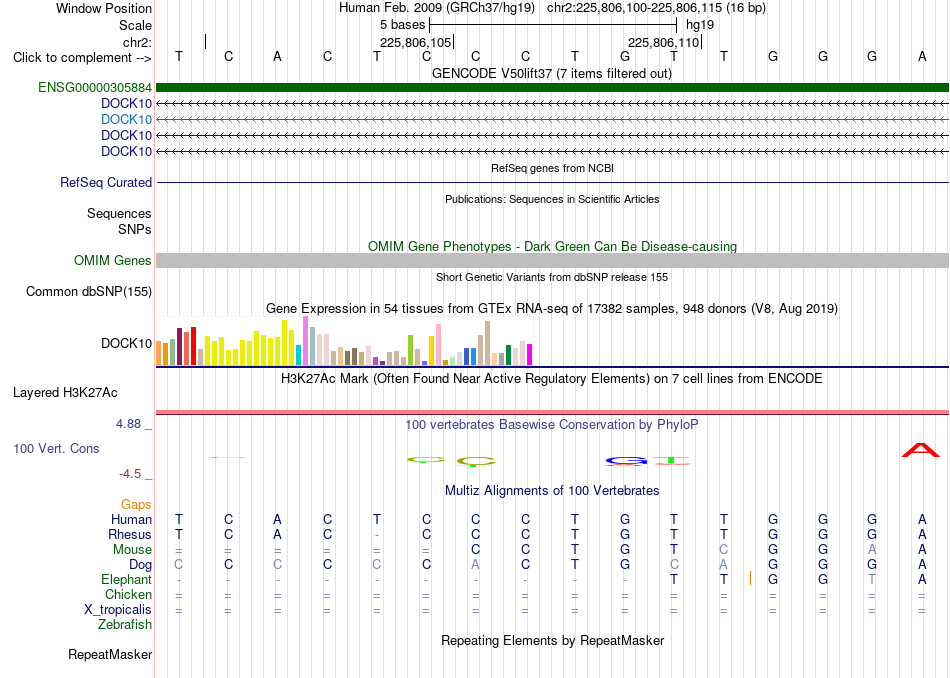The height and width of the screenshot is (678, 950).
Task: Click the Dog species label
Action: 140,565
